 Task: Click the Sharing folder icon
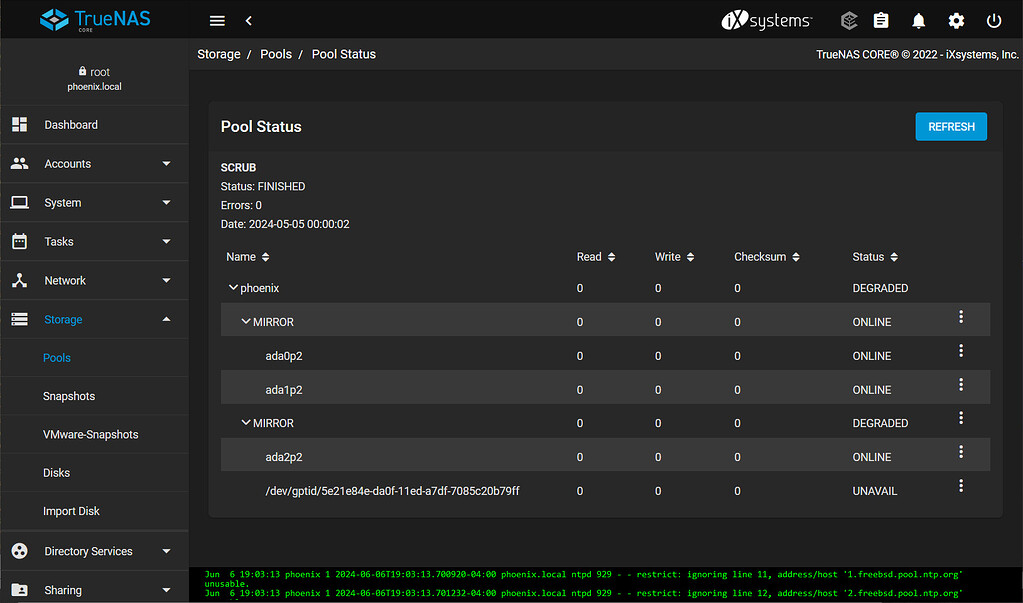[x=20, y=590]
